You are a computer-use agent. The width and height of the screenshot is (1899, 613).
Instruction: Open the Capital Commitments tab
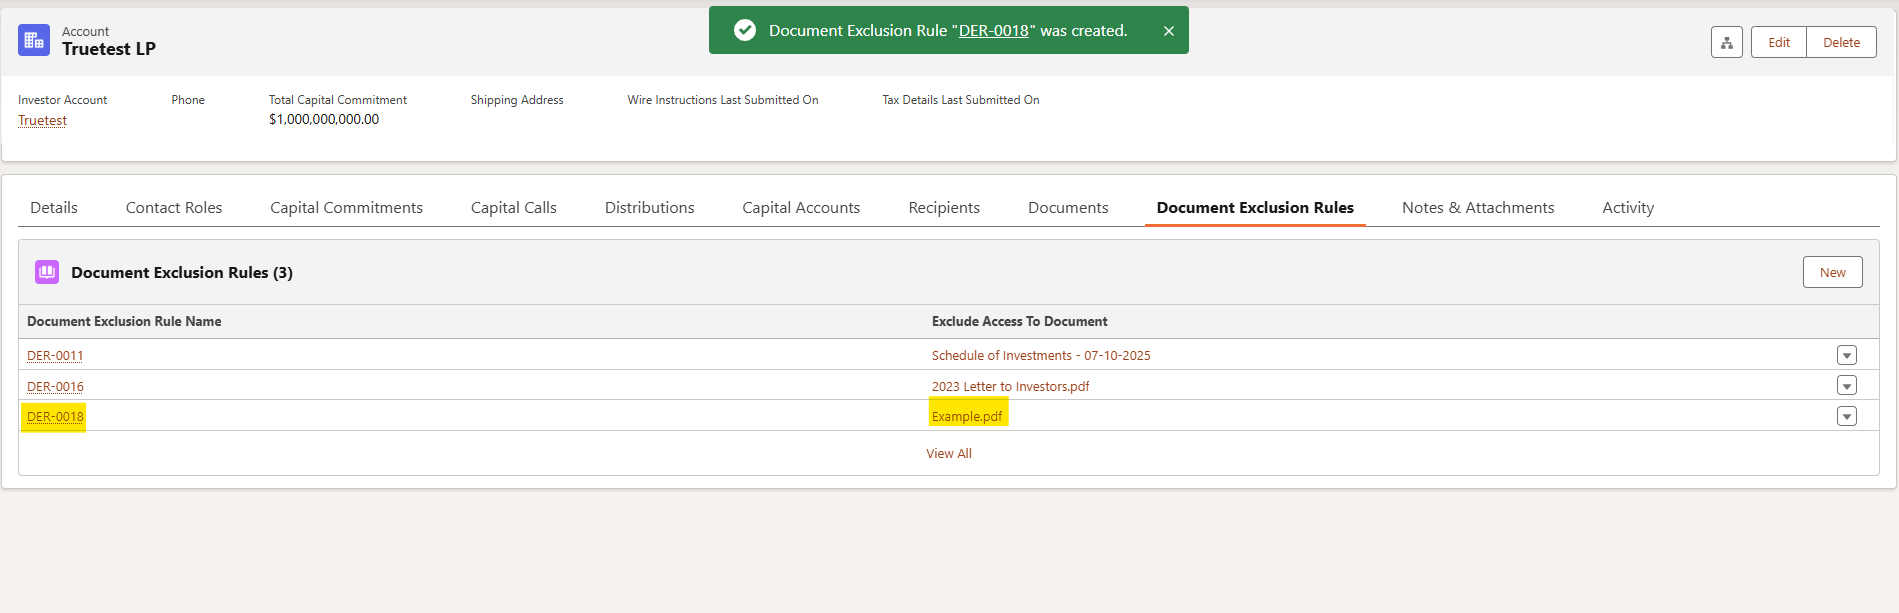(x=346, y=207)
